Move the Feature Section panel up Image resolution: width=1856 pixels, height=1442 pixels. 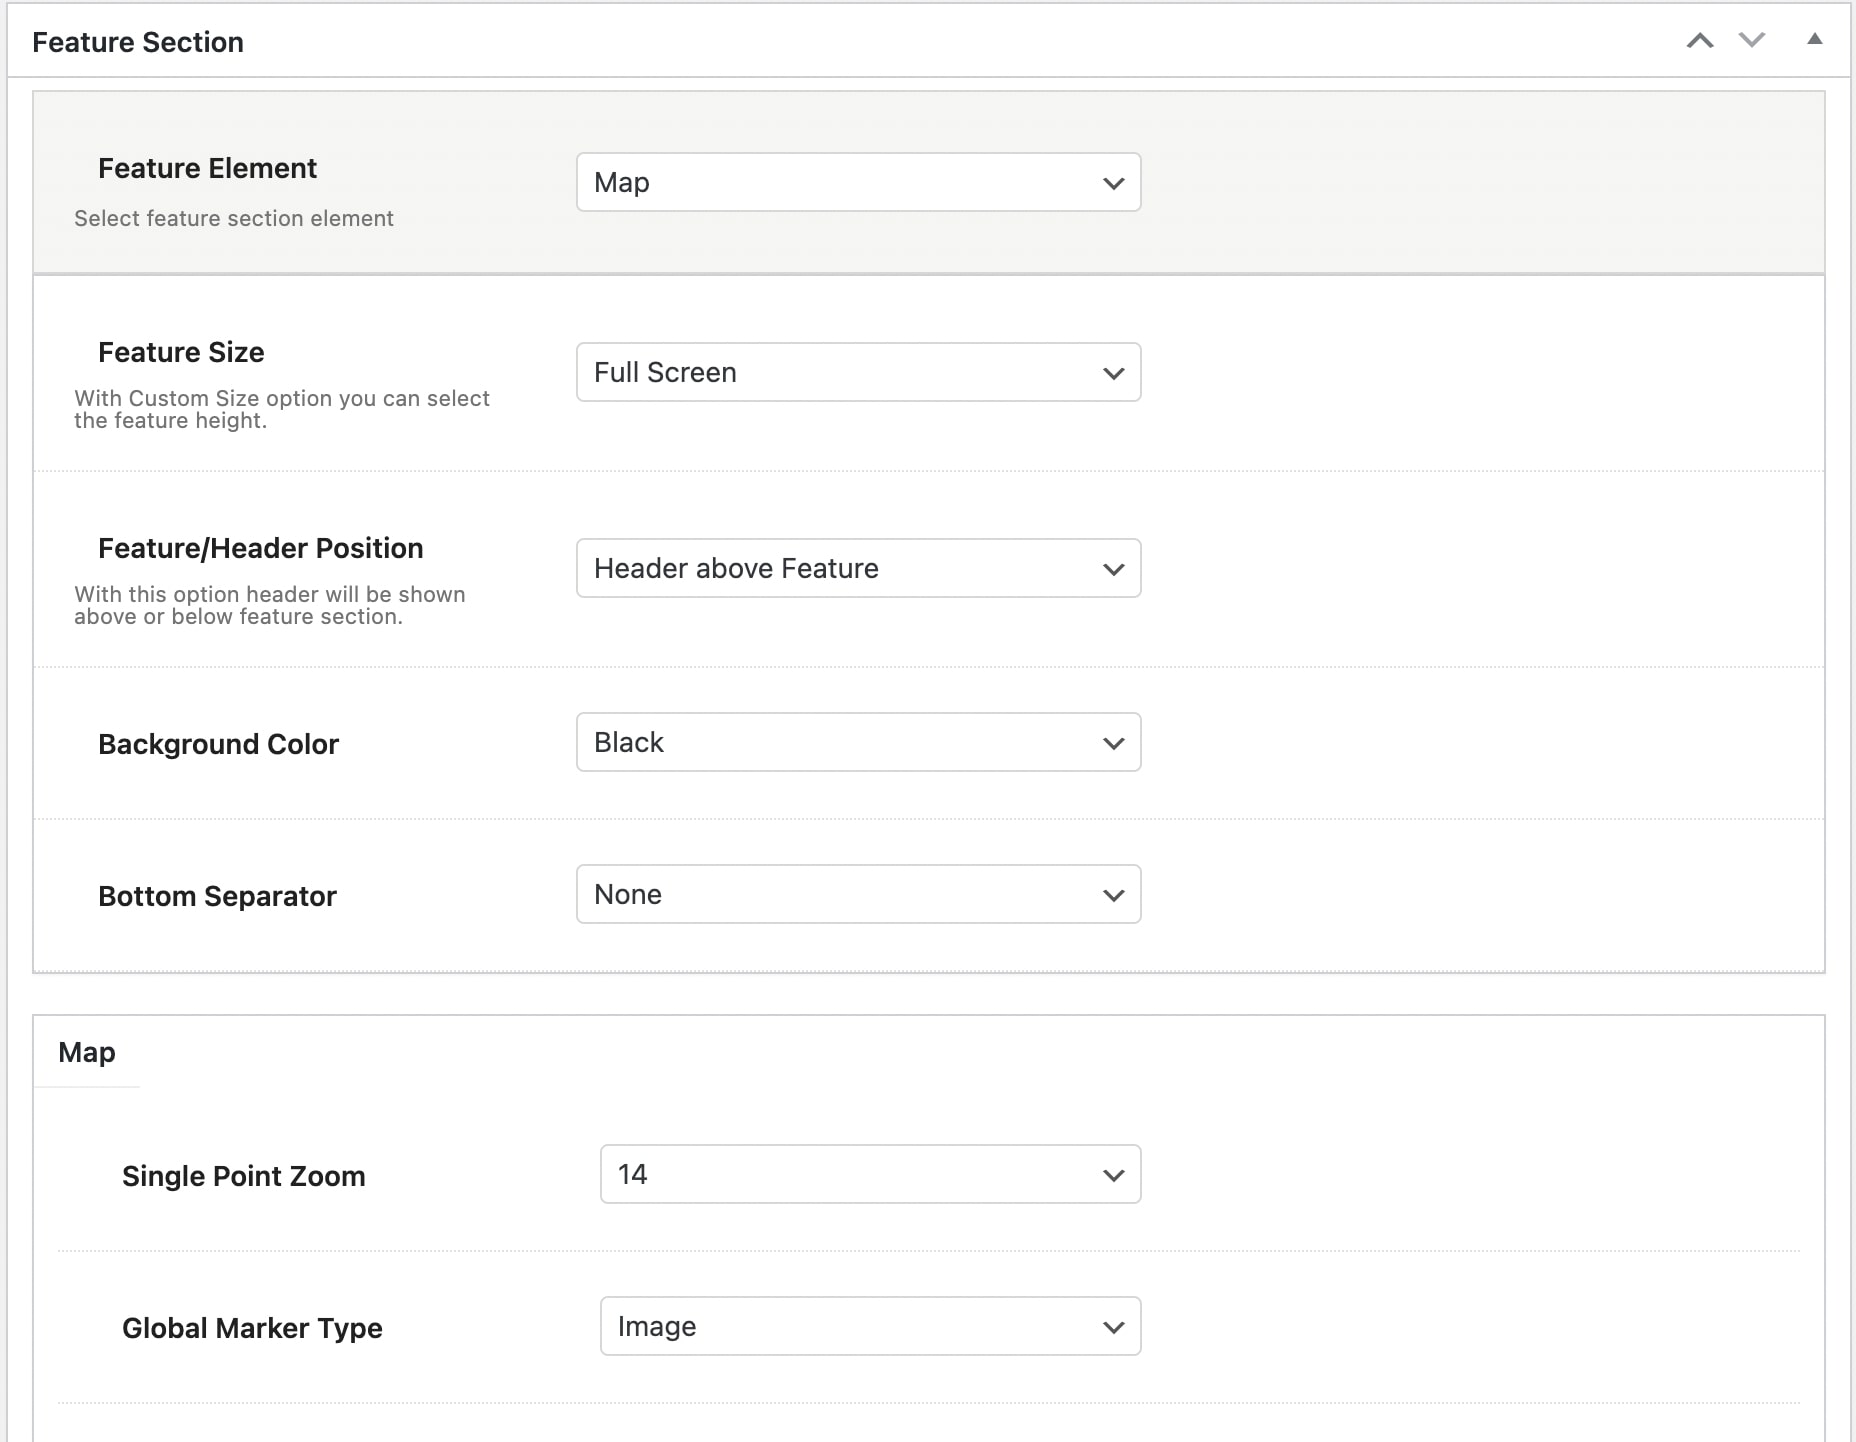click(1700, 40)
